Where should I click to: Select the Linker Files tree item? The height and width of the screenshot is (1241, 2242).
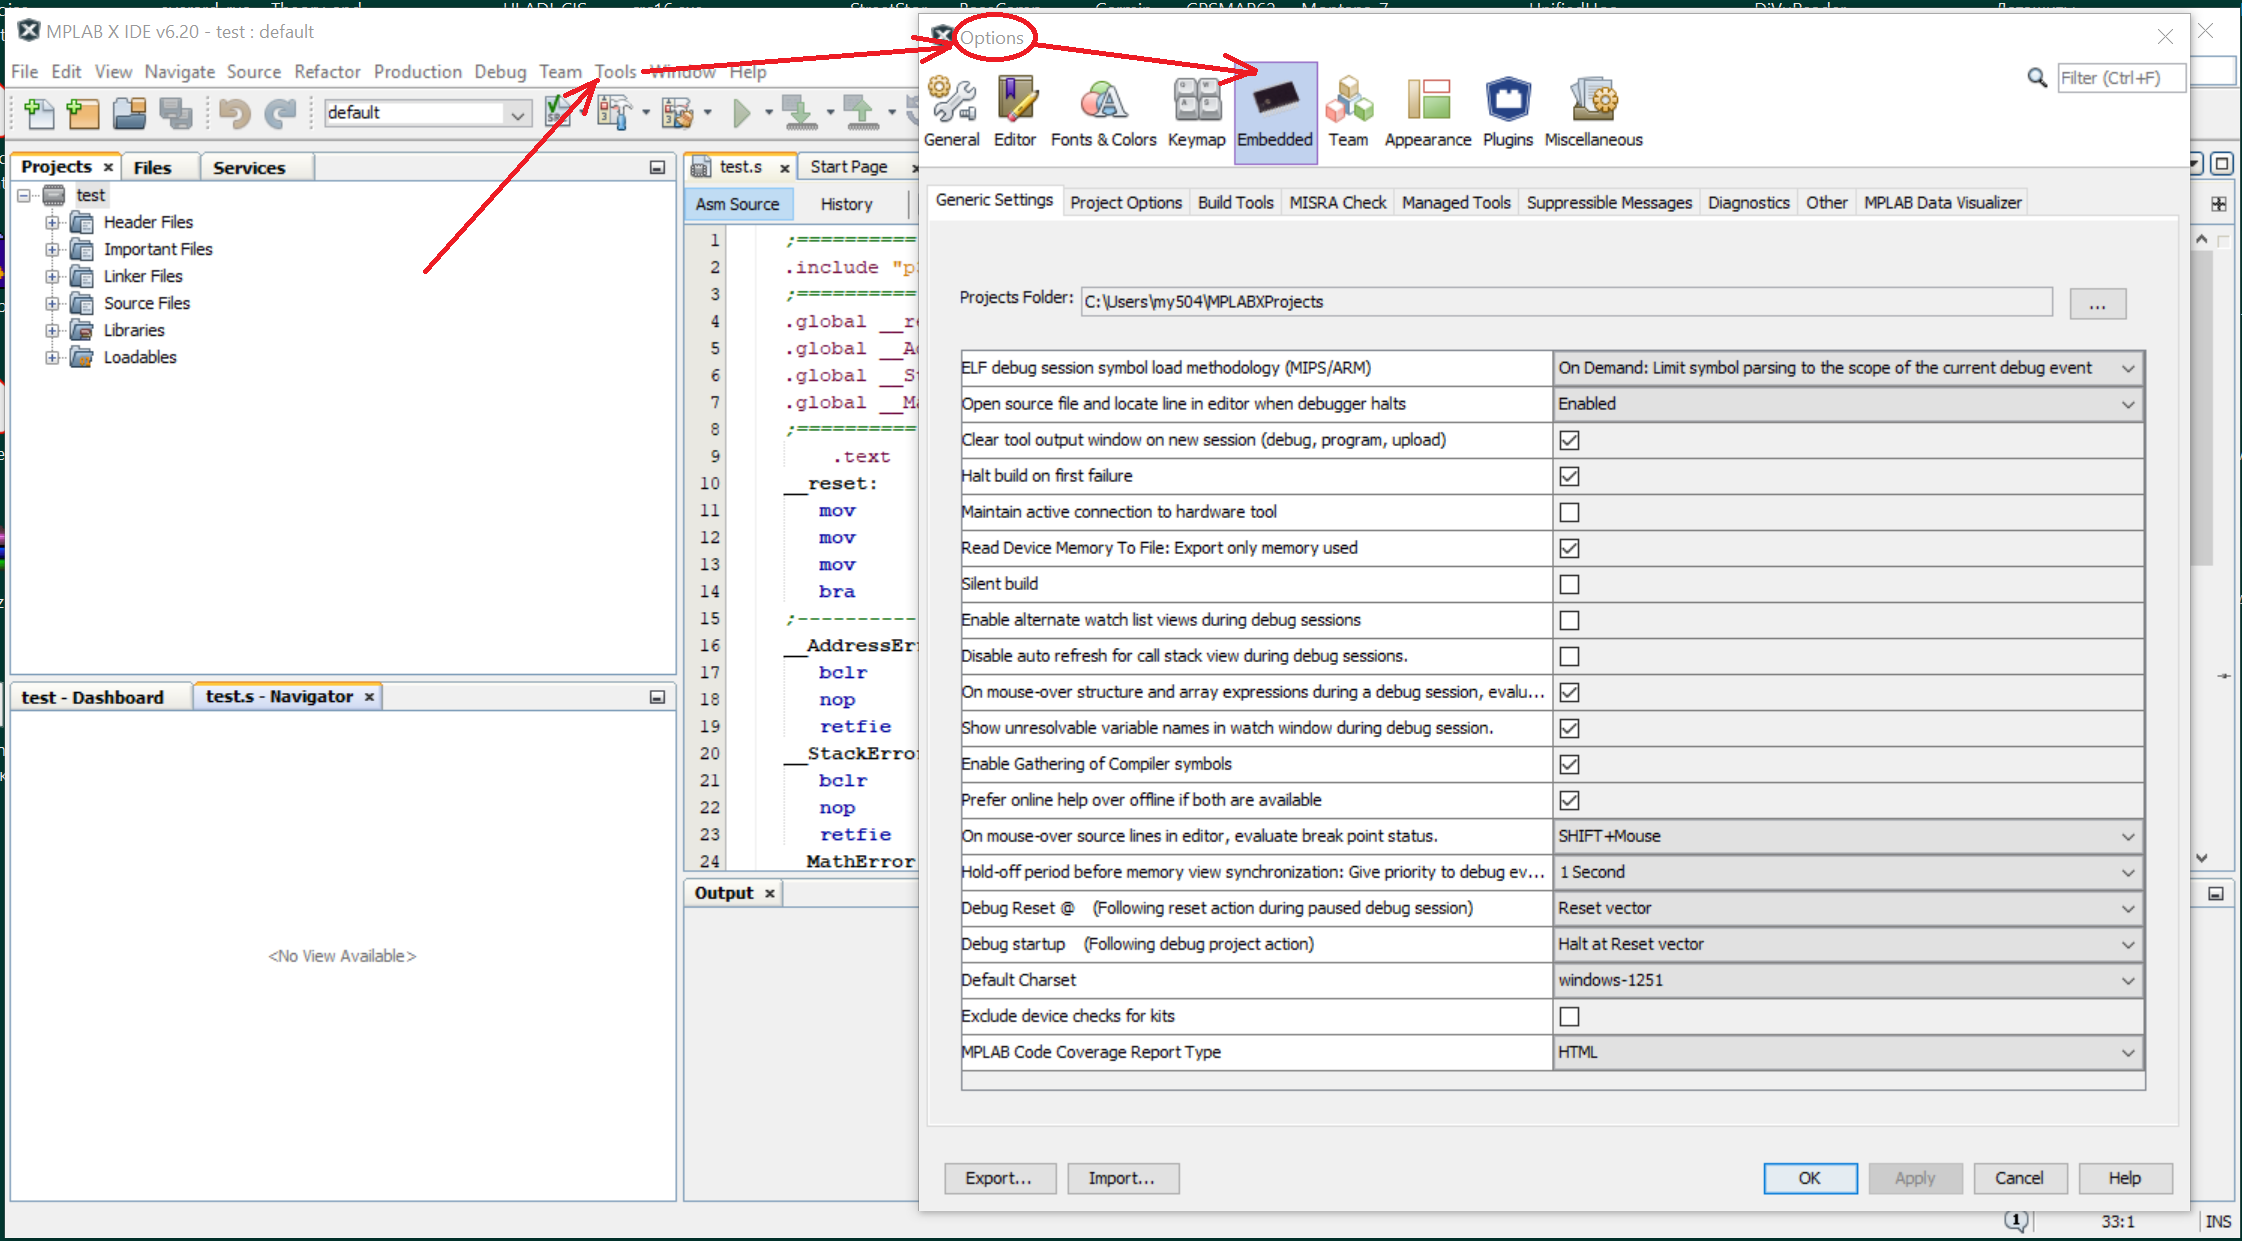click(x=143, y=276)
